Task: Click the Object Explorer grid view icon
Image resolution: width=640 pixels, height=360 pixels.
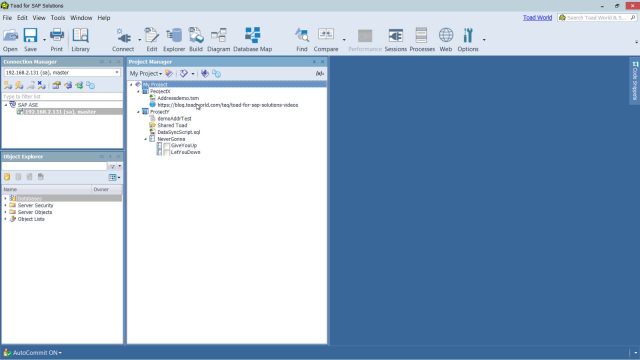Action: coord(113,177)
